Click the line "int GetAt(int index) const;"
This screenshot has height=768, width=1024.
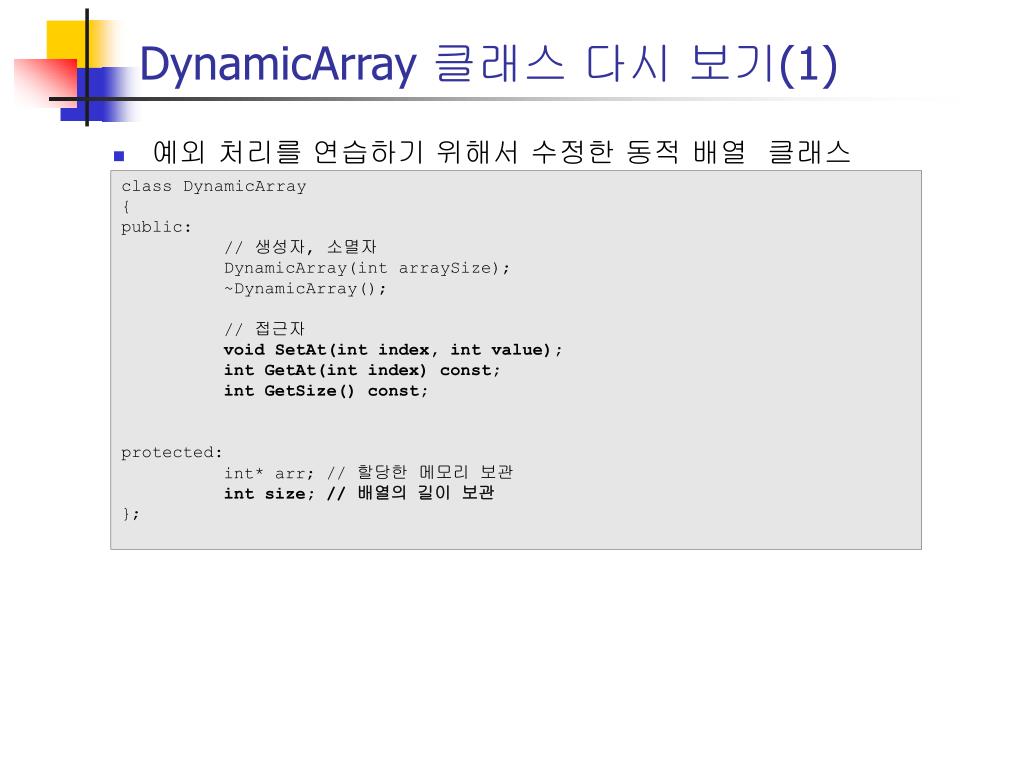(x=362, y=370)
